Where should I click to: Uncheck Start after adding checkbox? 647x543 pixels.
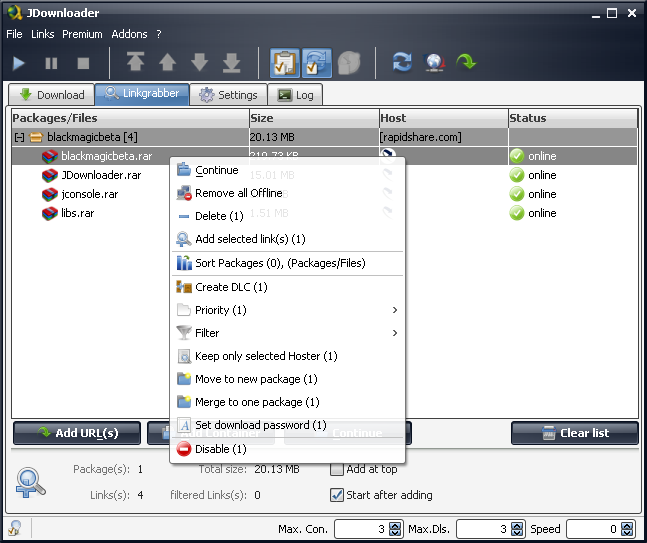pos(337,495)
